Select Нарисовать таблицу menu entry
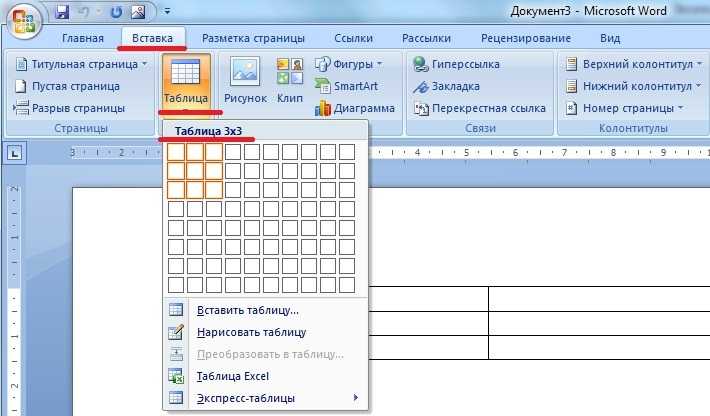 (265, 332)
